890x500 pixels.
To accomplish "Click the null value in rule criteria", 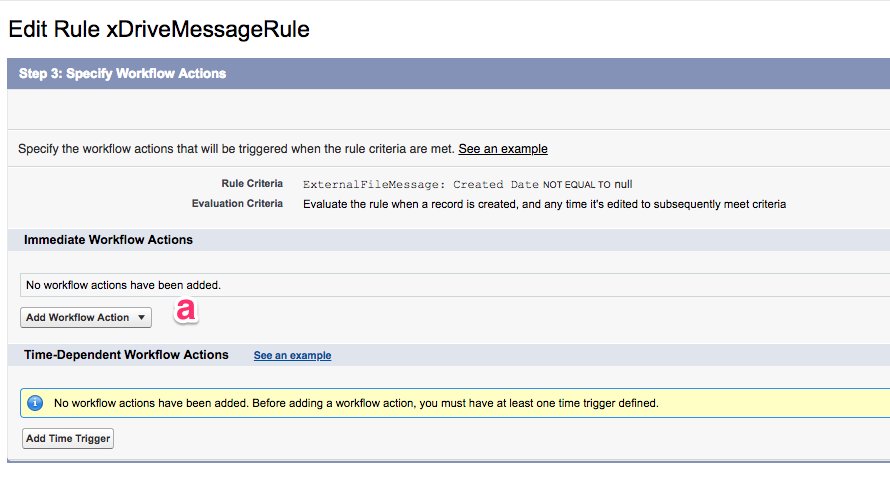I will click(623, 185).
